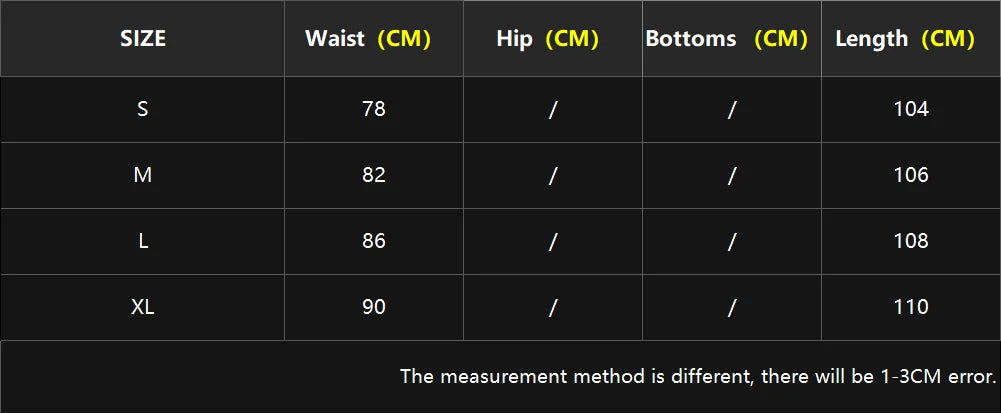Click the SIZE column header
1001x414 pixels.
point(143,39)
